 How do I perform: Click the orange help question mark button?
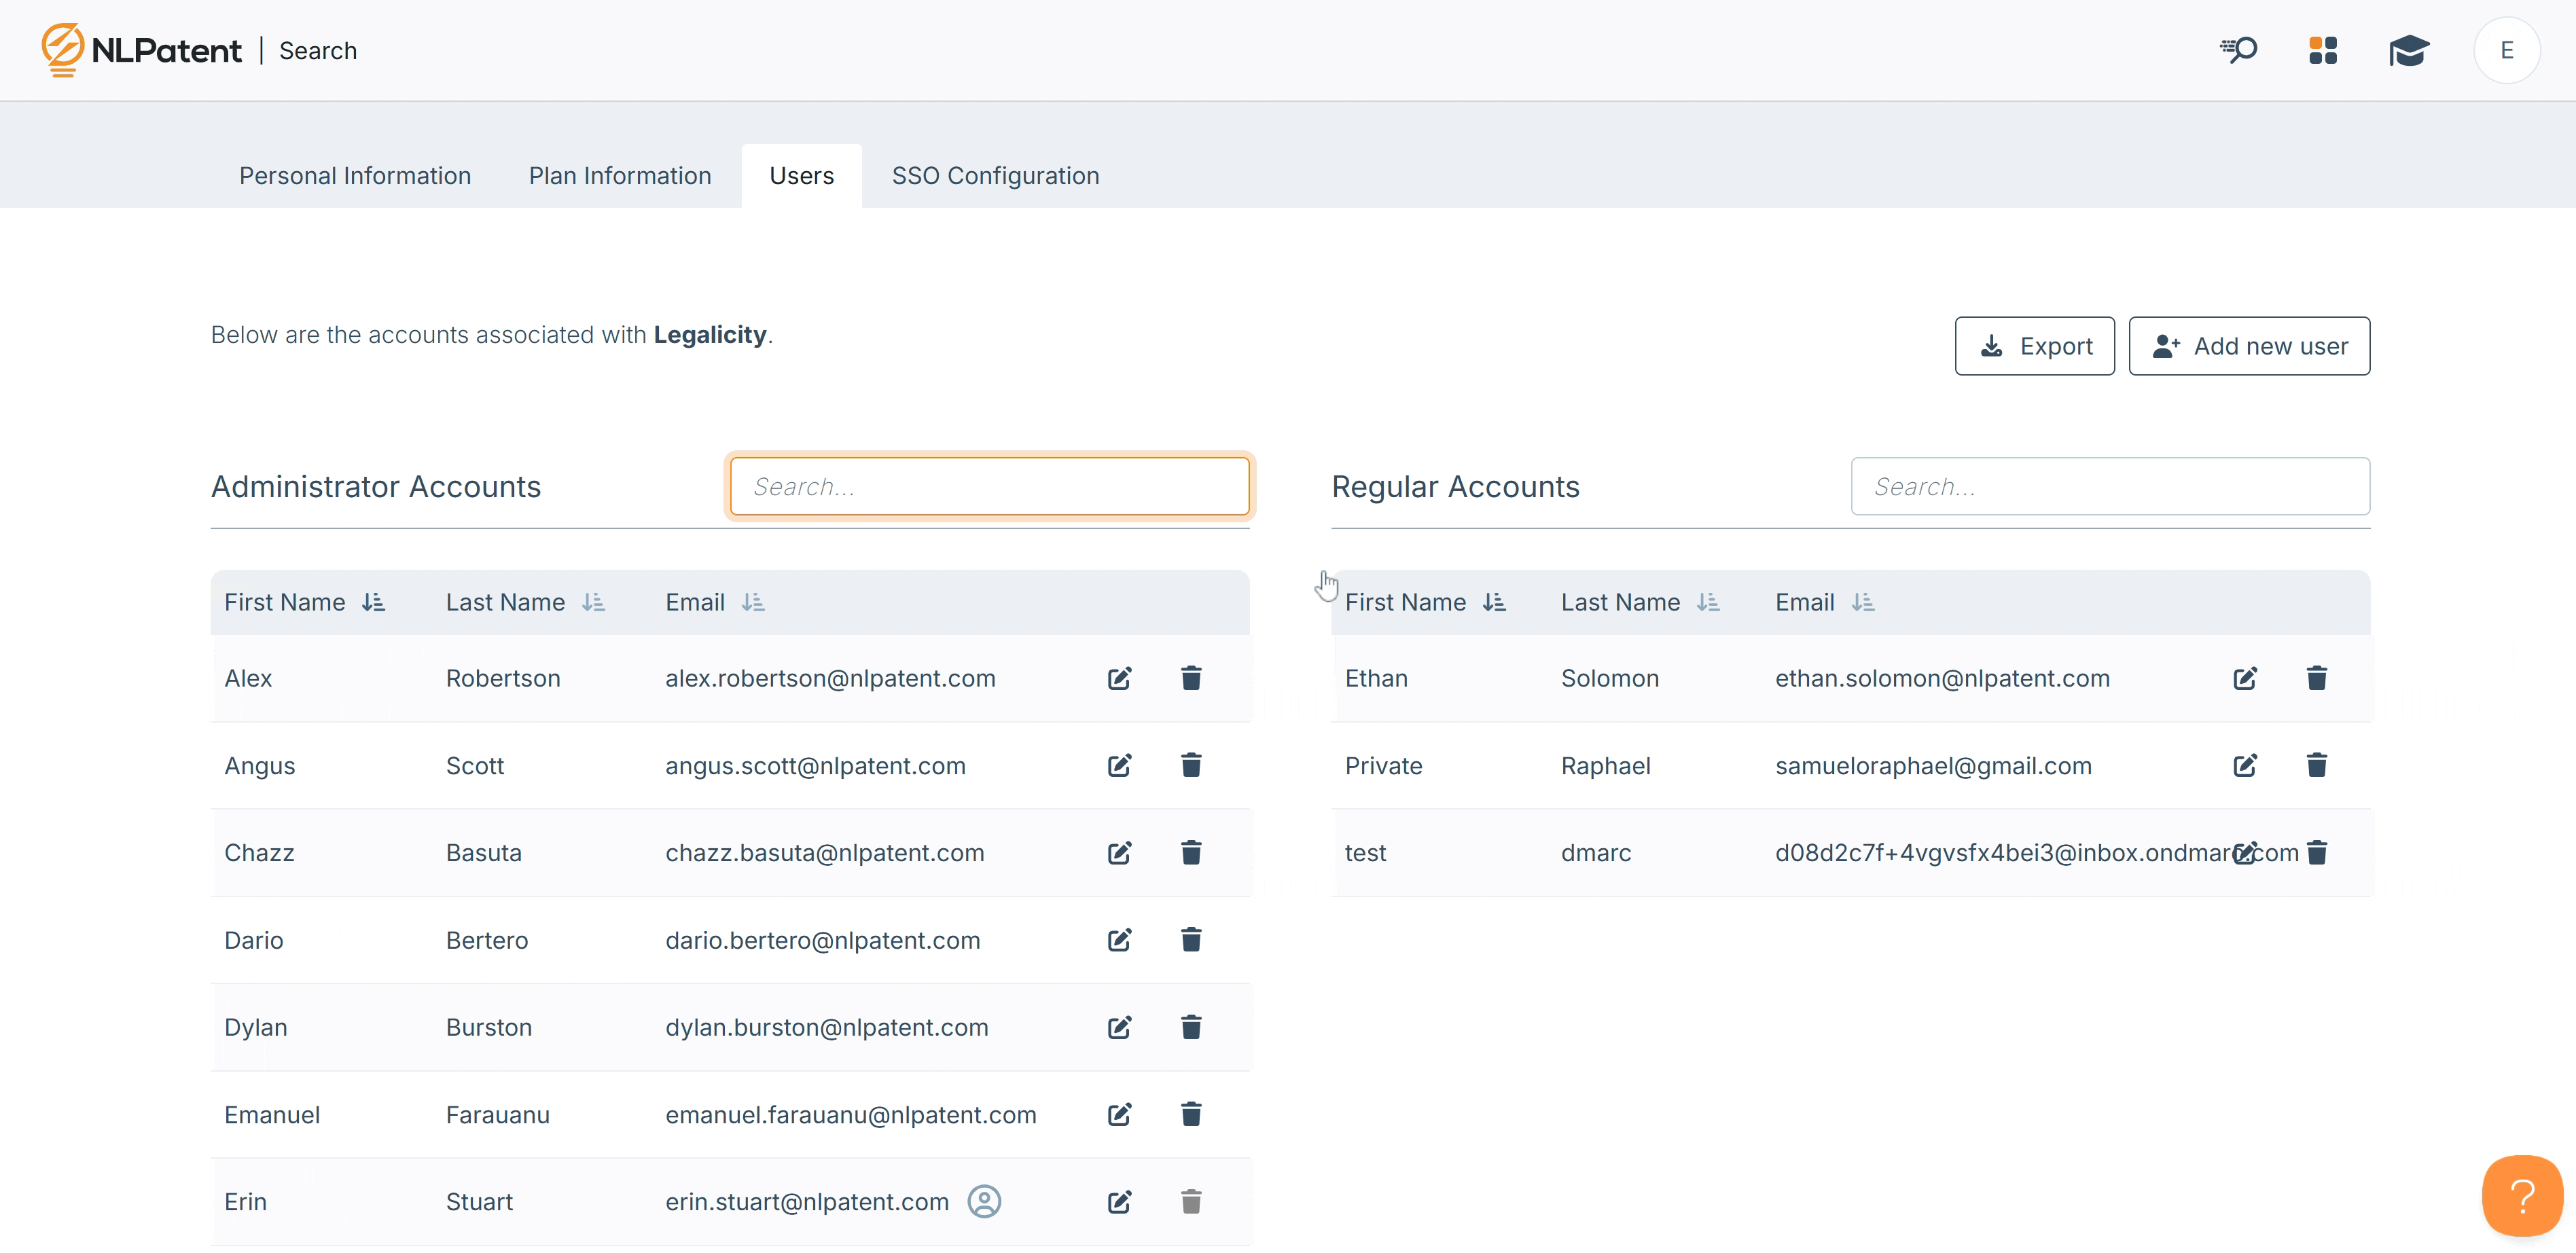coord(2521,1195)
